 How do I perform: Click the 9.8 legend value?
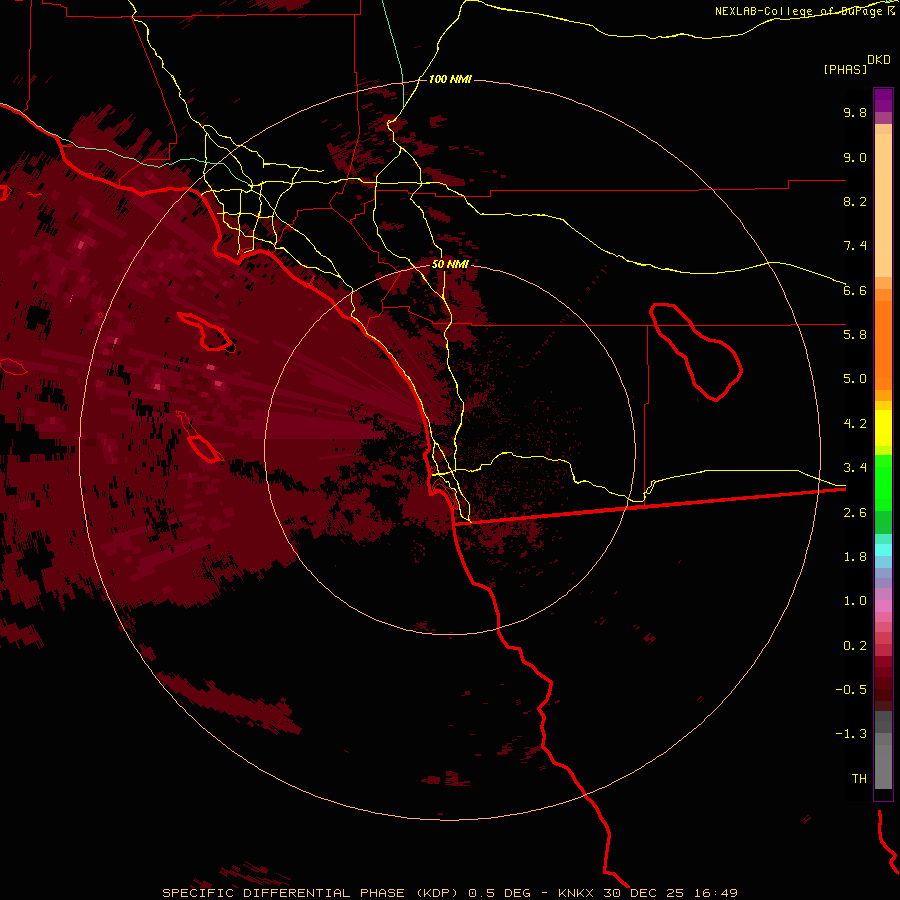click(x=855, y=112)
